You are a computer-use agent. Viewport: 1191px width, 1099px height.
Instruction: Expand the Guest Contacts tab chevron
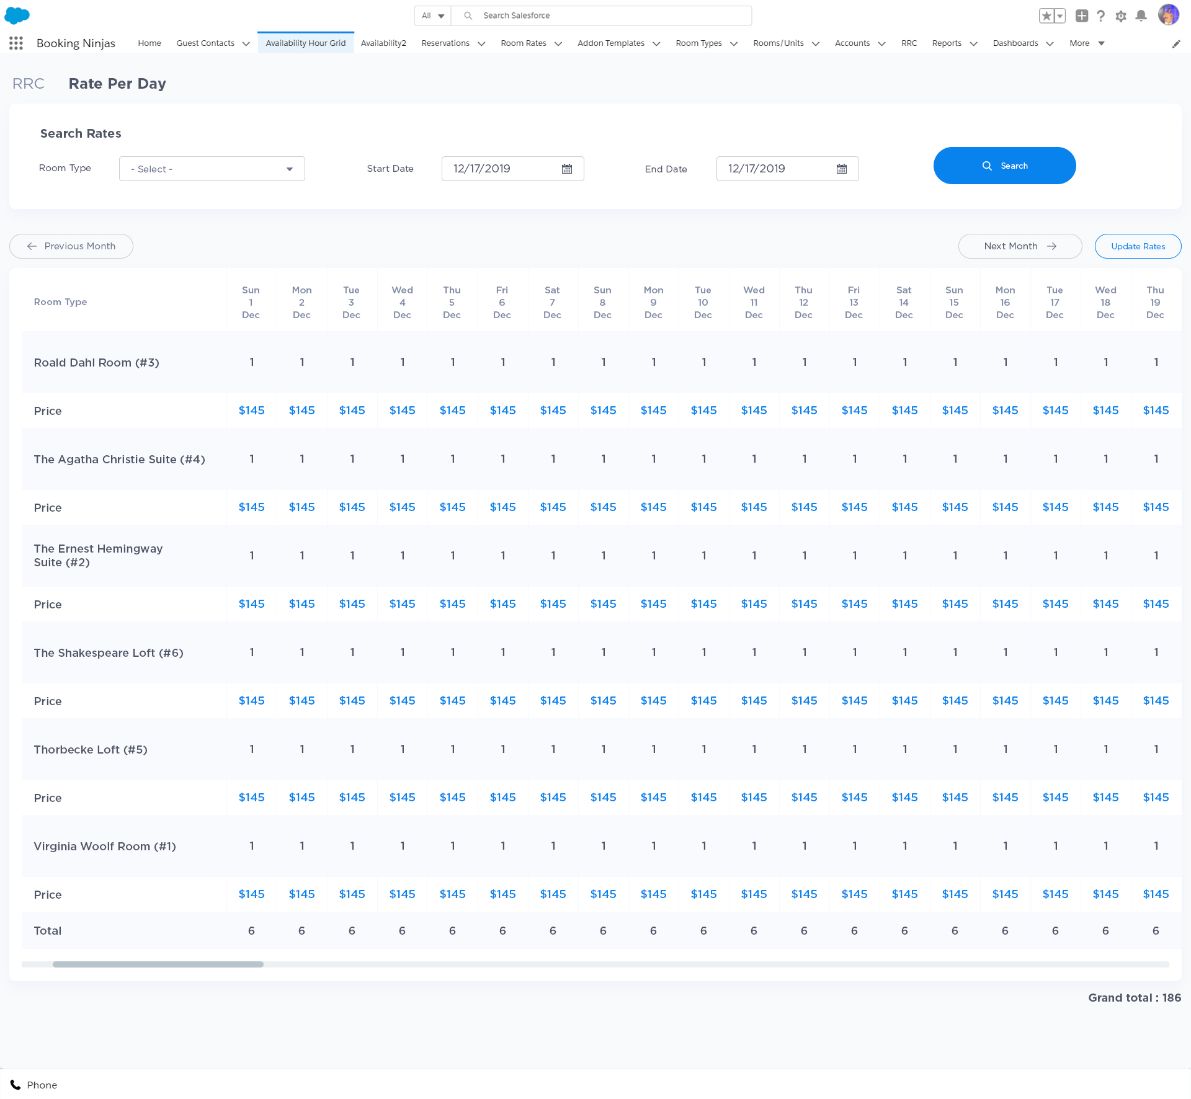pos(246,44)
